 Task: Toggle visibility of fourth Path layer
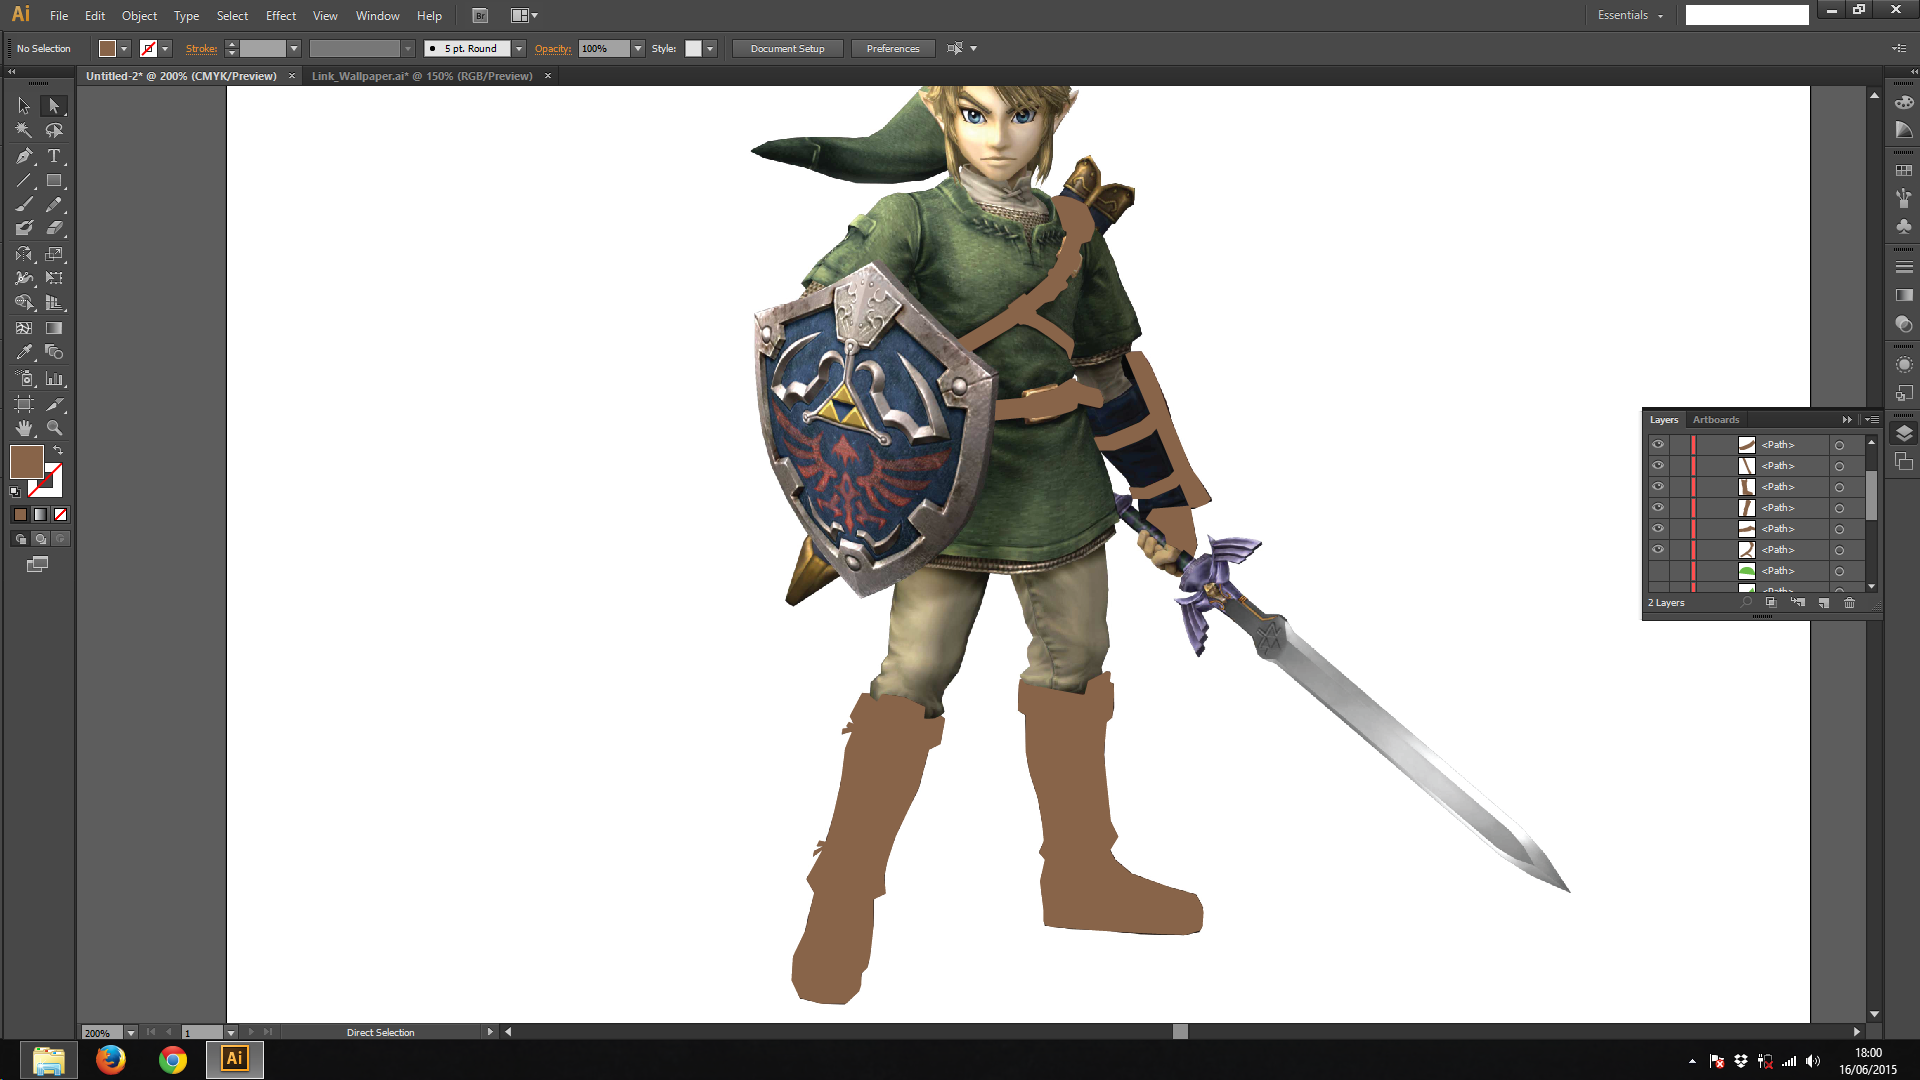[1658, 507]
